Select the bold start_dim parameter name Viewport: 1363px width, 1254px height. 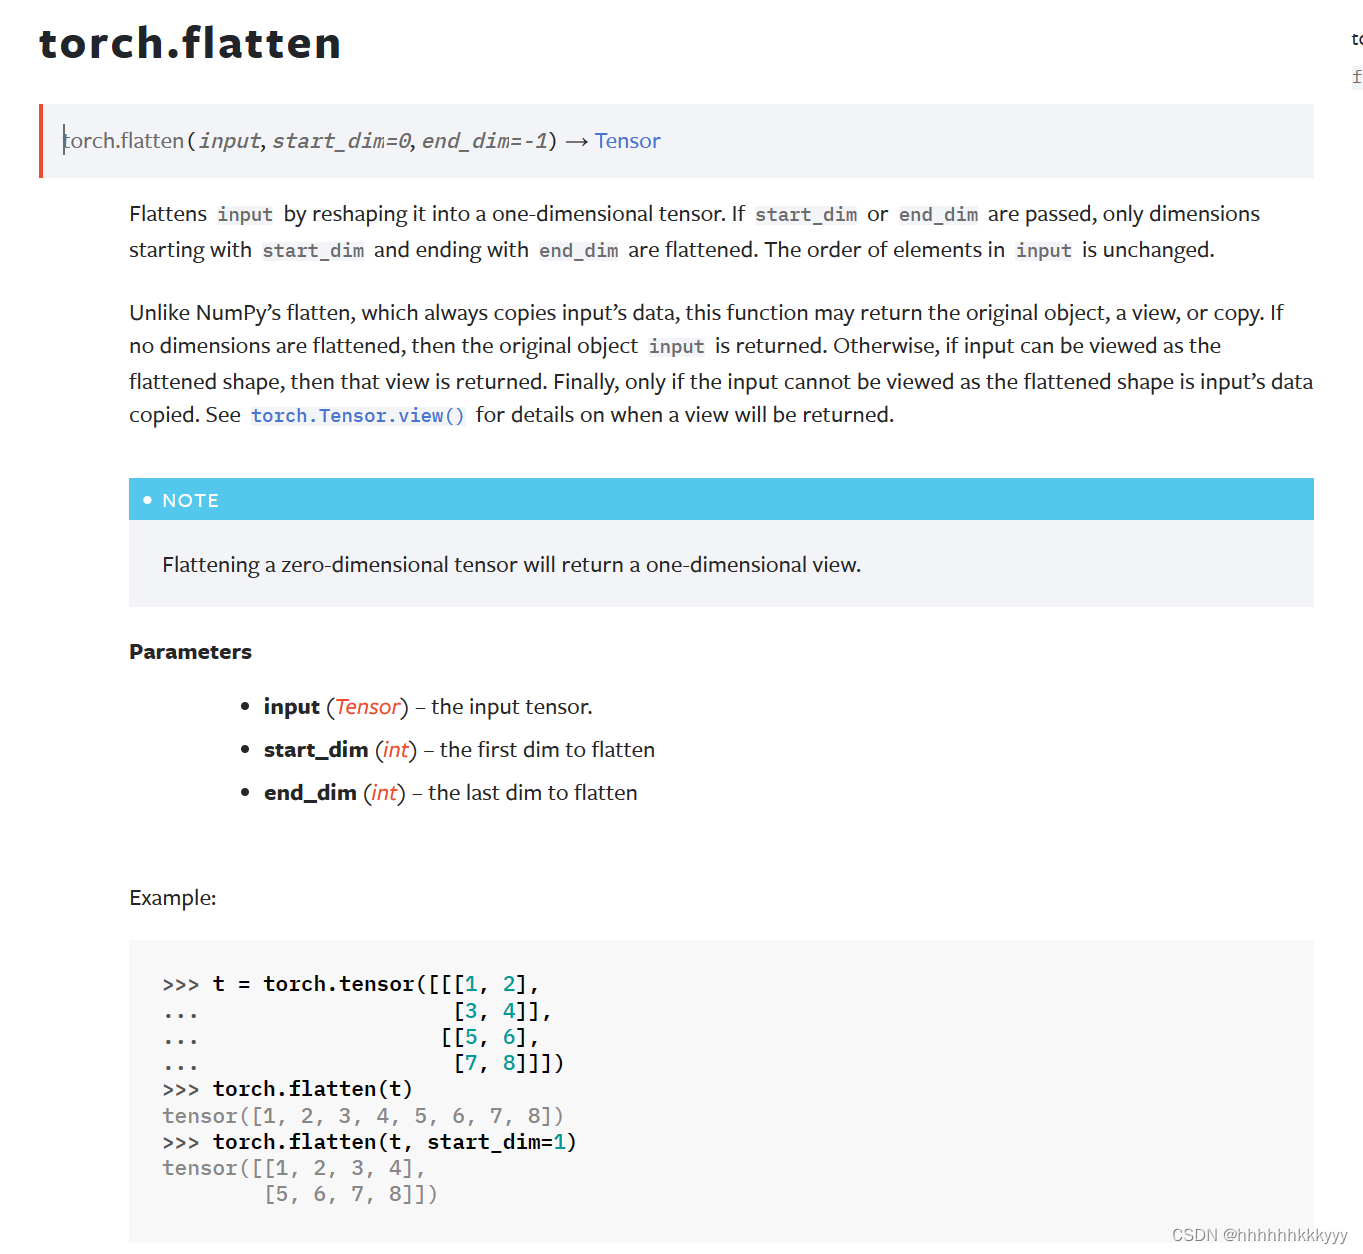click(316, 749)
